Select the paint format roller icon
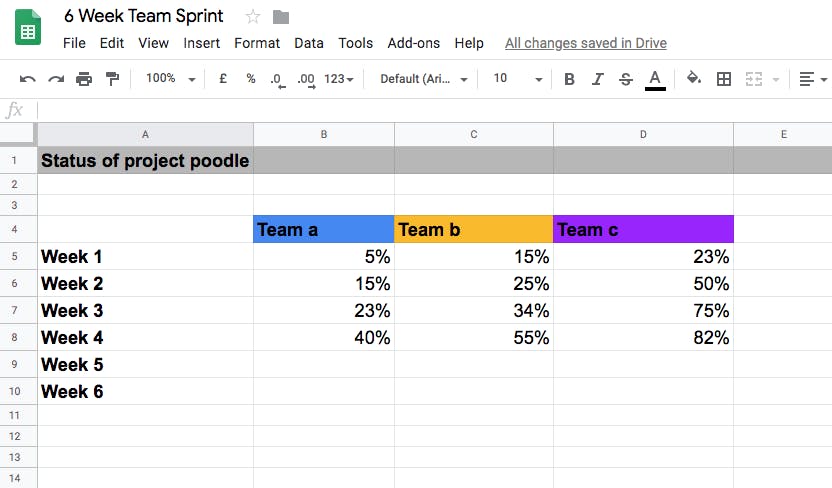The width and height of the screenshot is (832, 488). pos(112,79)
